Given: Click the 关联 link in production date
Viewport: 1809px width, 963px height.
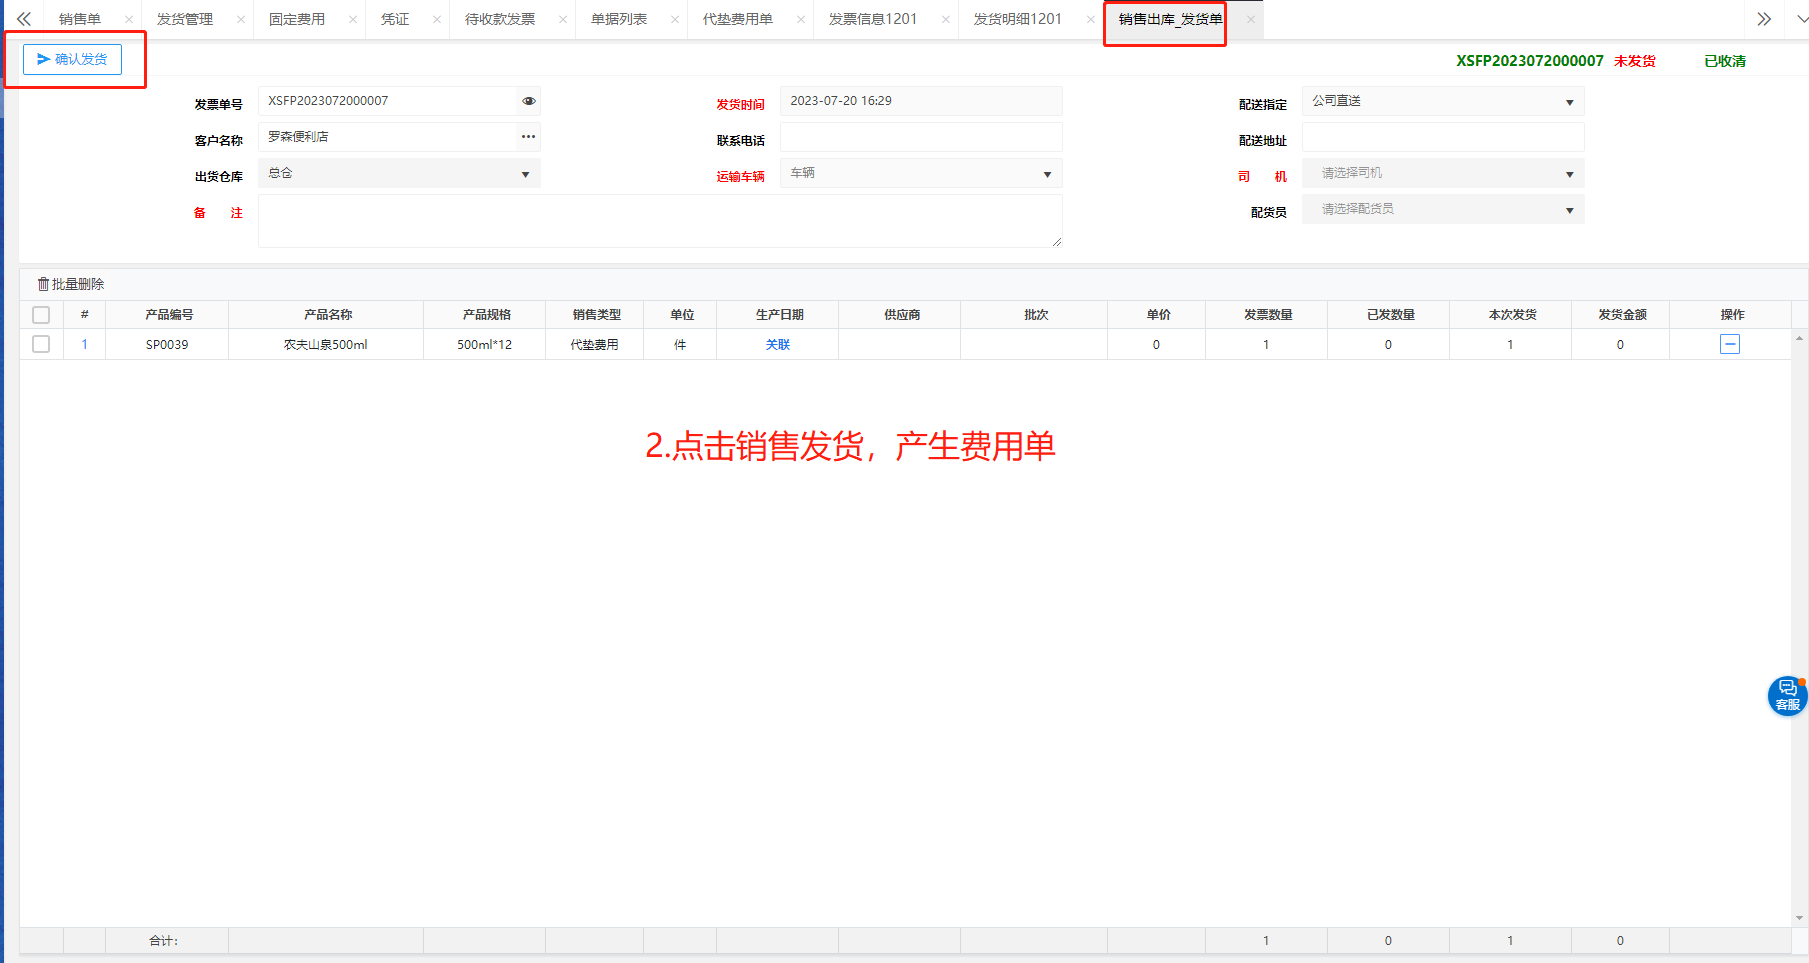Looking at the screenshot, I should (x=777, y=345).
